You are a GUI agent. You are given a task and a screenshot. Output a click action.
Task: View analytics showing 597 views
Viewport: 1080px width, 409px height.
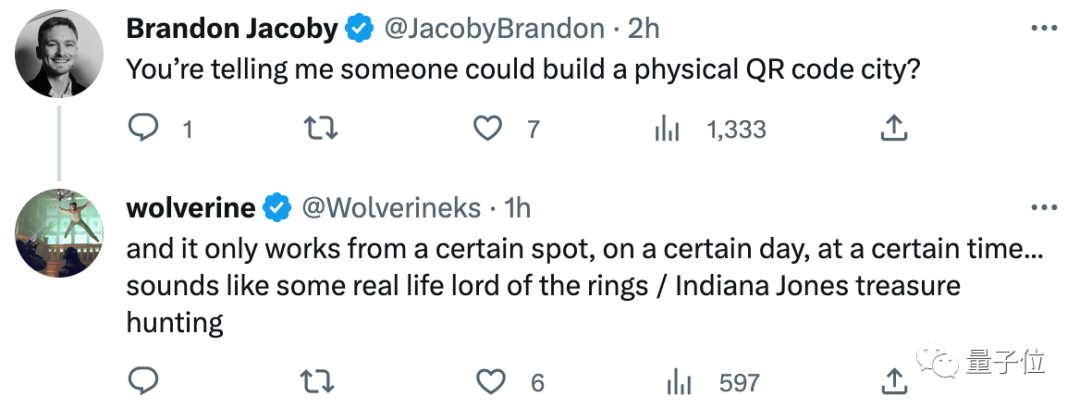click(679, 382)
